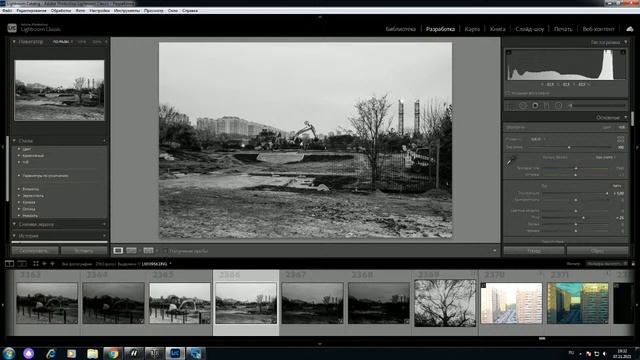Collapse the Histogram panel

tap(625, 42)
